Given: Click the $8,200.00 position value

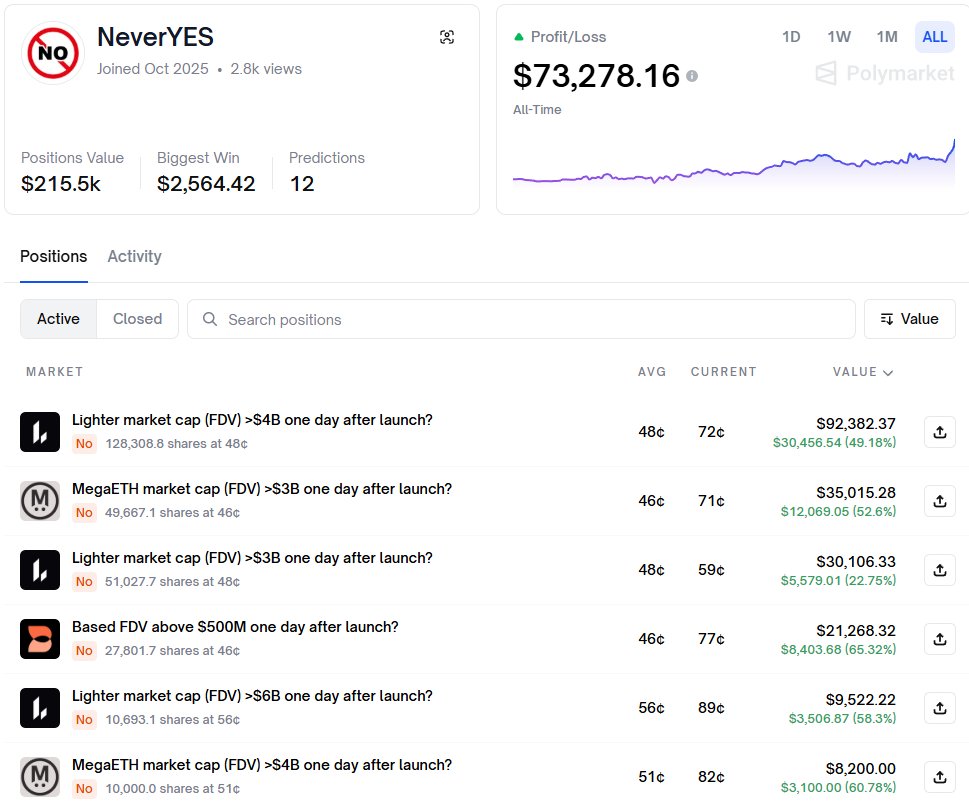Looking at the screenshot, I should point(860,769).
